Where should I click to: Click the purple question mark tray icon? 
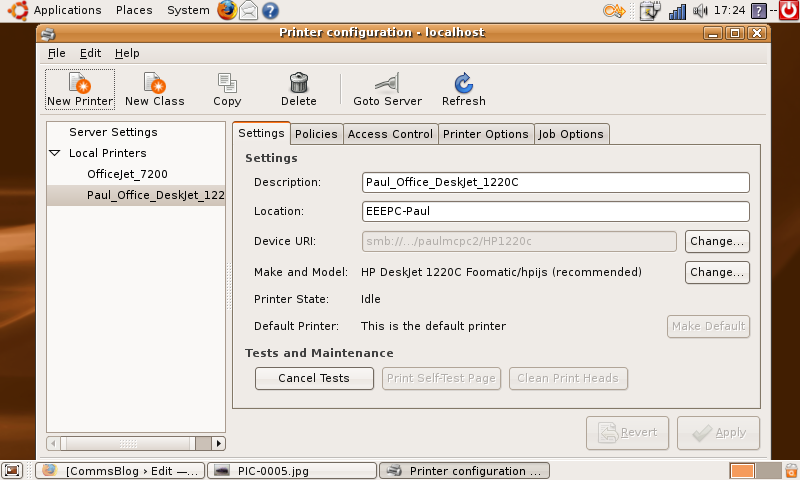pyautogui.click(x=759, y=11)
